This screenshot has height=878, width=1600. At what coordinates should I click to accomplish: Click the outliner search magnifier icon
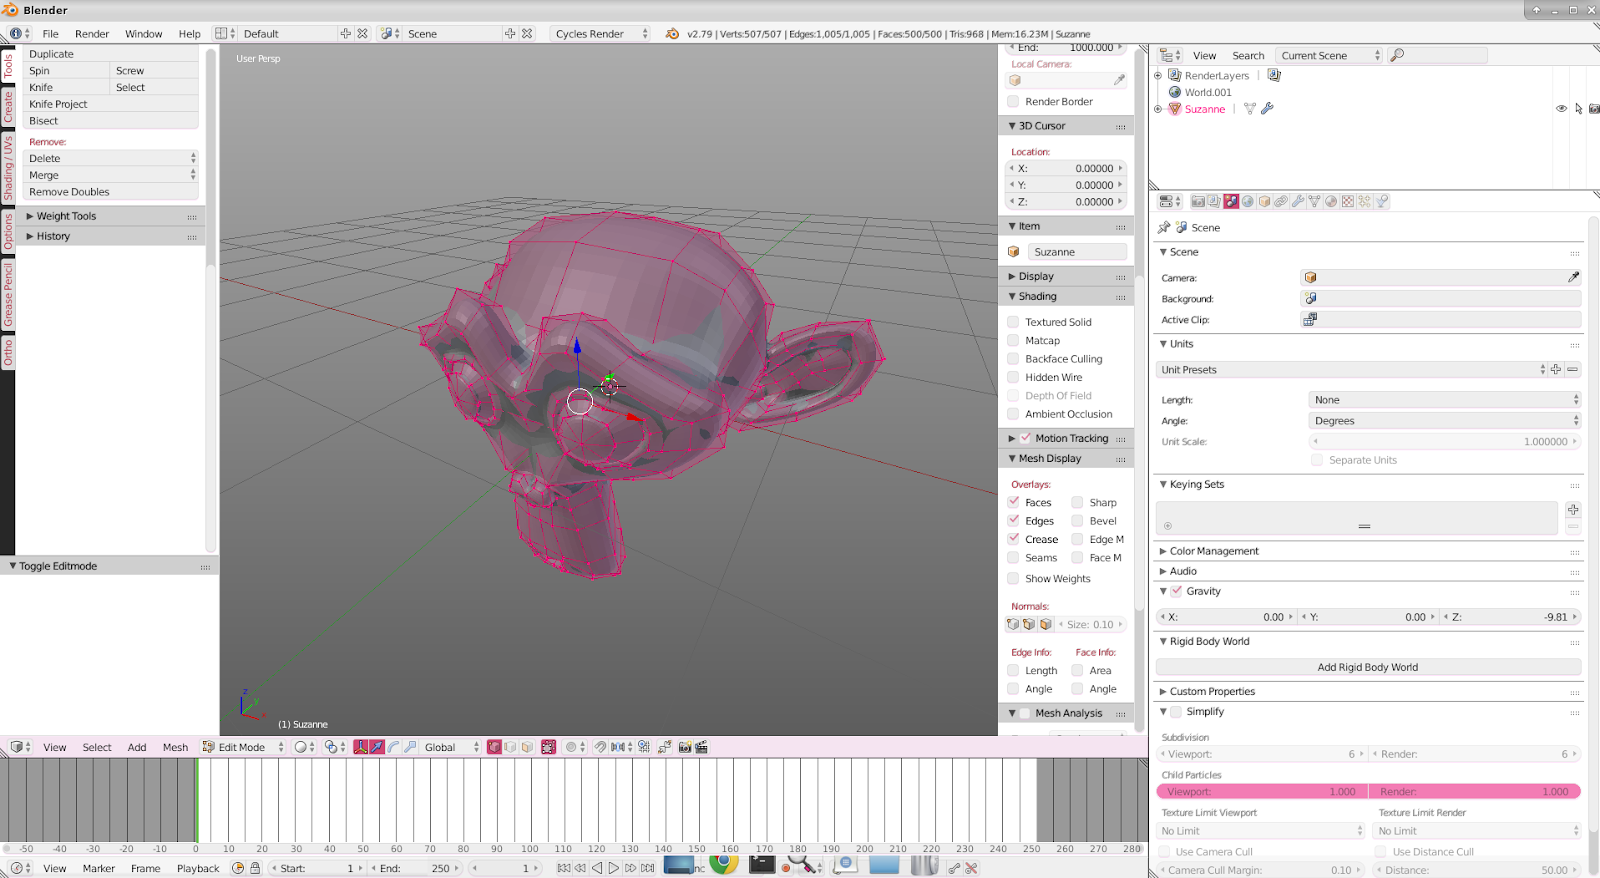pos(1397,55)
